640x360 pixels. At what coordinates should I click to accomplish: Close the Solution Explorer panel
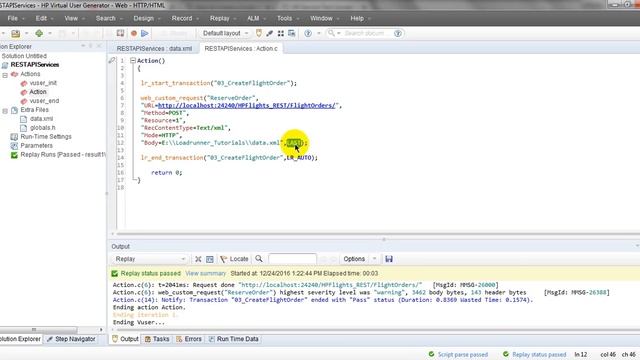(99, 46)
